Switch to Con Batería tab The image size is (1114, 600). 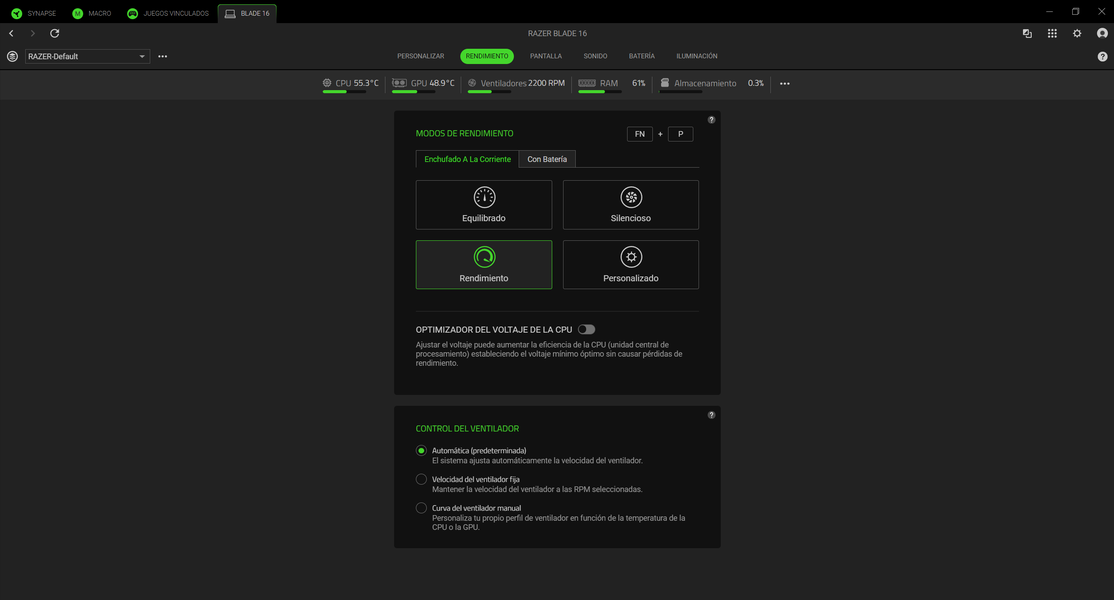(547, 159)
